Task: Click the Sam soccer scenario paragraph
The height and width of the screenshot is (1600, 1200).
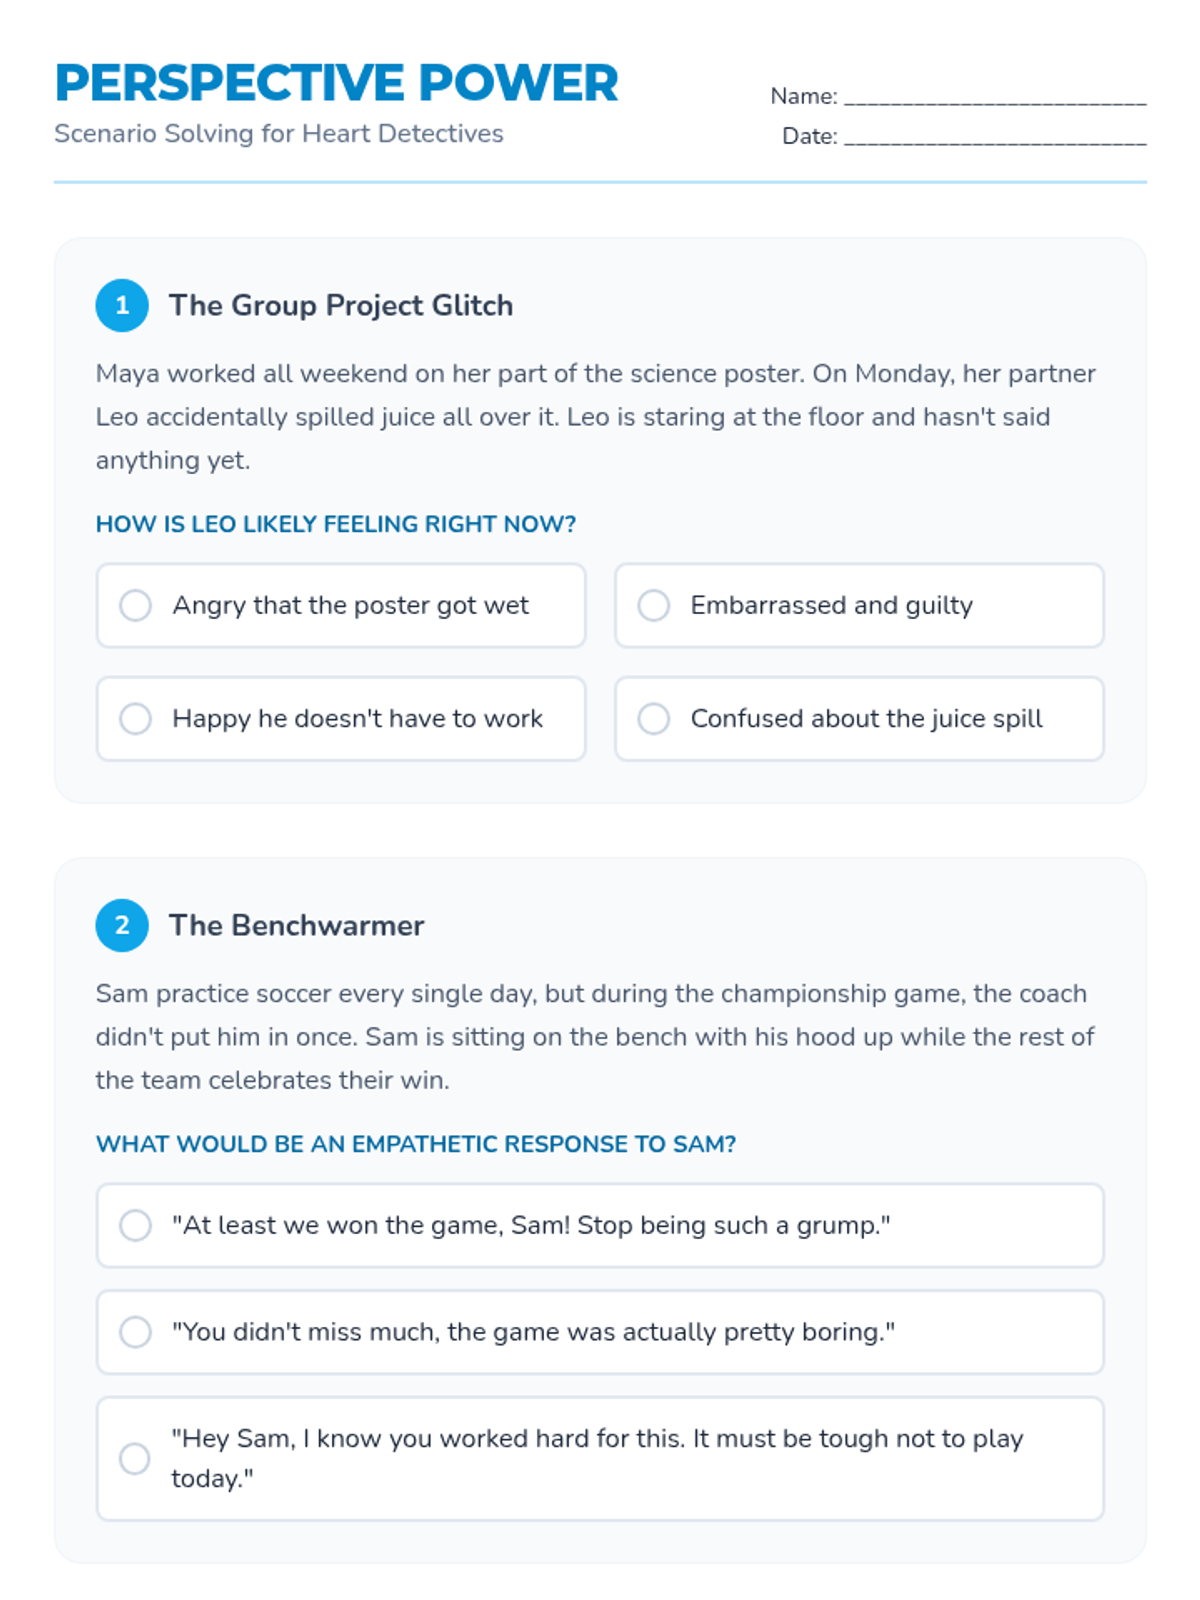Action: pyautogui.click(x=596, y=1036)
